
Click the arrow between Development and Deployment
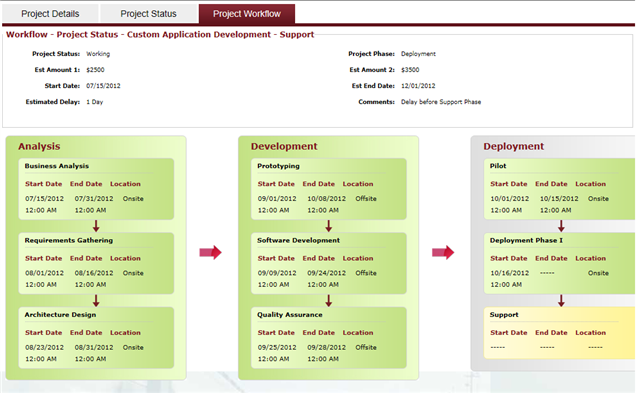[x=443, y=253]
